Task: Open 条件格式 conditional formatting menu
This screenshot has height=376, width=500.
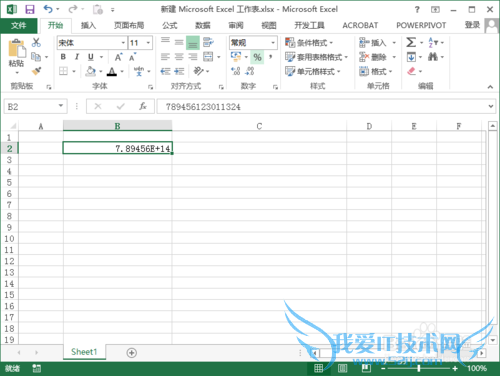Action: click(309, 43)
